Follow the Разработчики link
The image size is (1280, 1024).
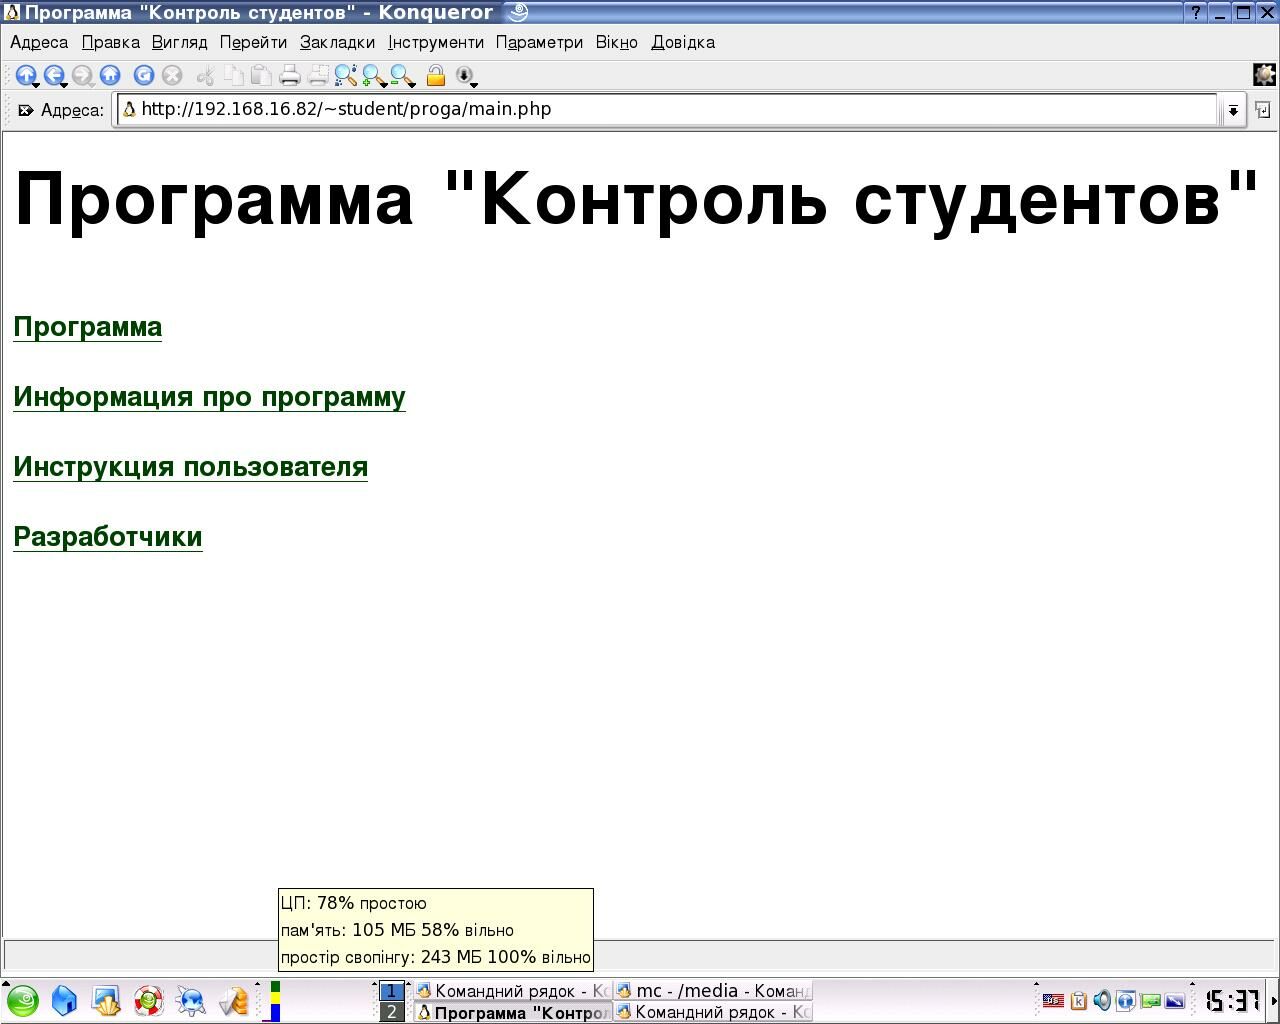(x=108, y=537)
